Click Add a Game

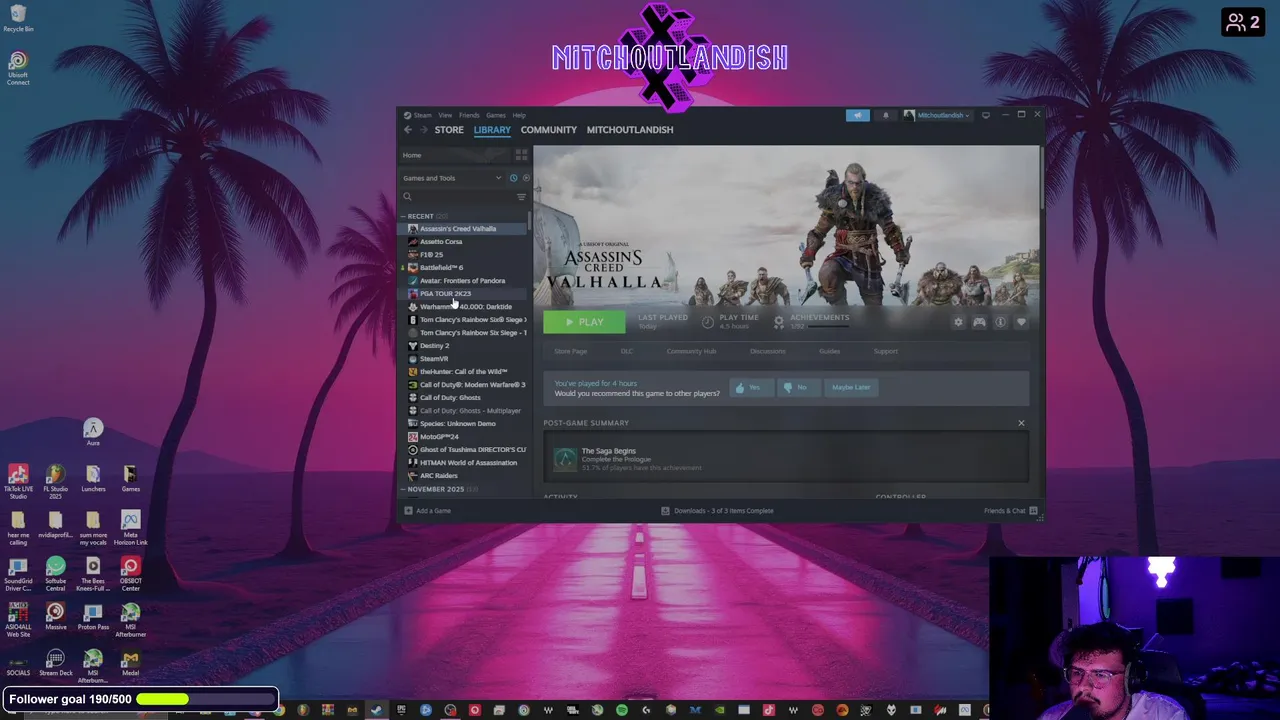click(428, 511)
